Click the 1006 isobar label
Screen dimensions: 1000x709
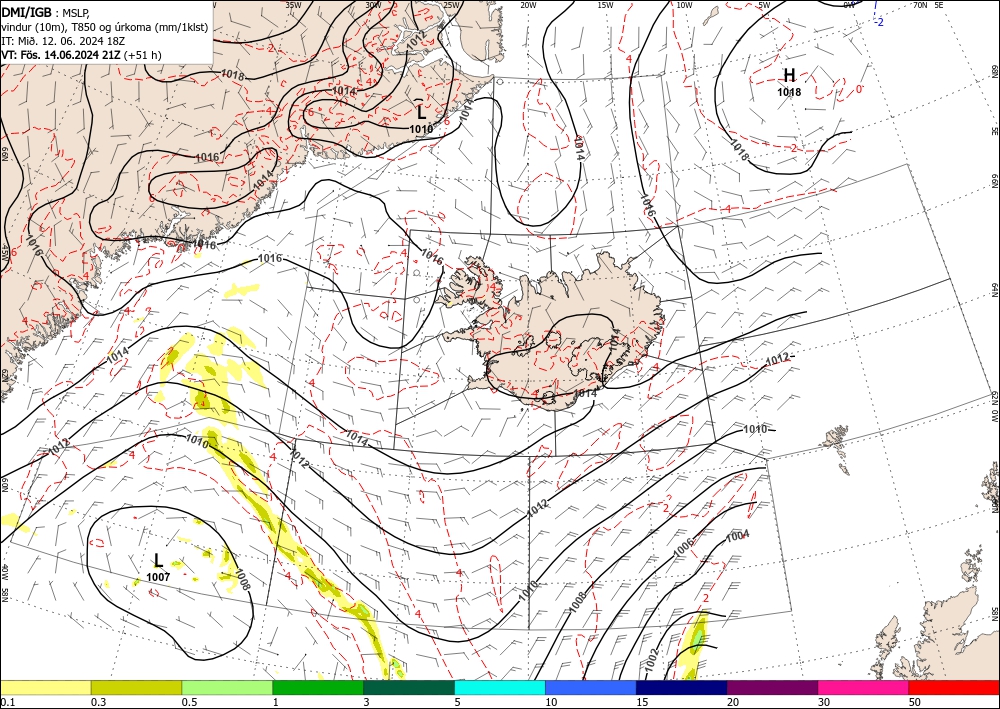pos(684,547)
